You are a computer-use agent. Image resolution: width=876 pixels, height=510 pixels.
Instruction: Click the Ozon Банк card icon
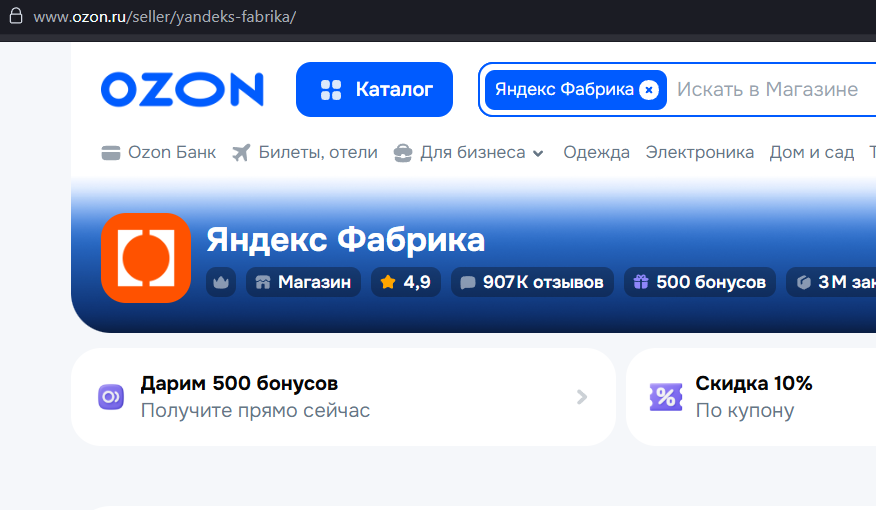111,152
